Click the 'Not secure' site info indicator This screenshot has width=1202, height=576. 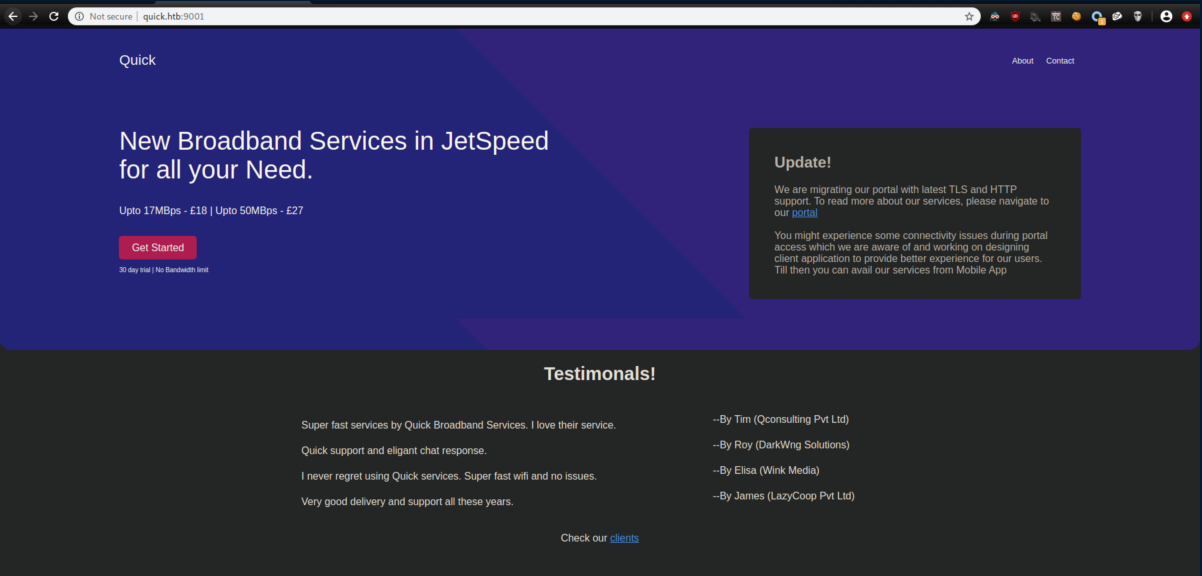pyautogui.click(x=104, y=16)
